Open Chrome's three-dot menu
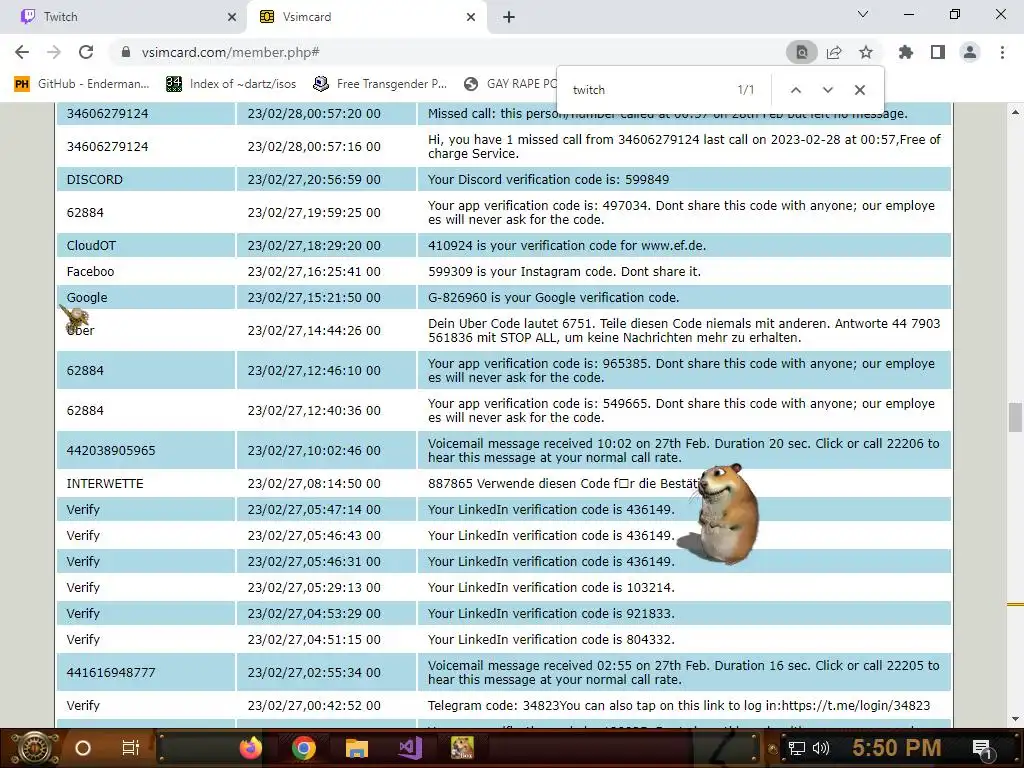Viewport: 1024px width, 768px height. pos(1002,52)
